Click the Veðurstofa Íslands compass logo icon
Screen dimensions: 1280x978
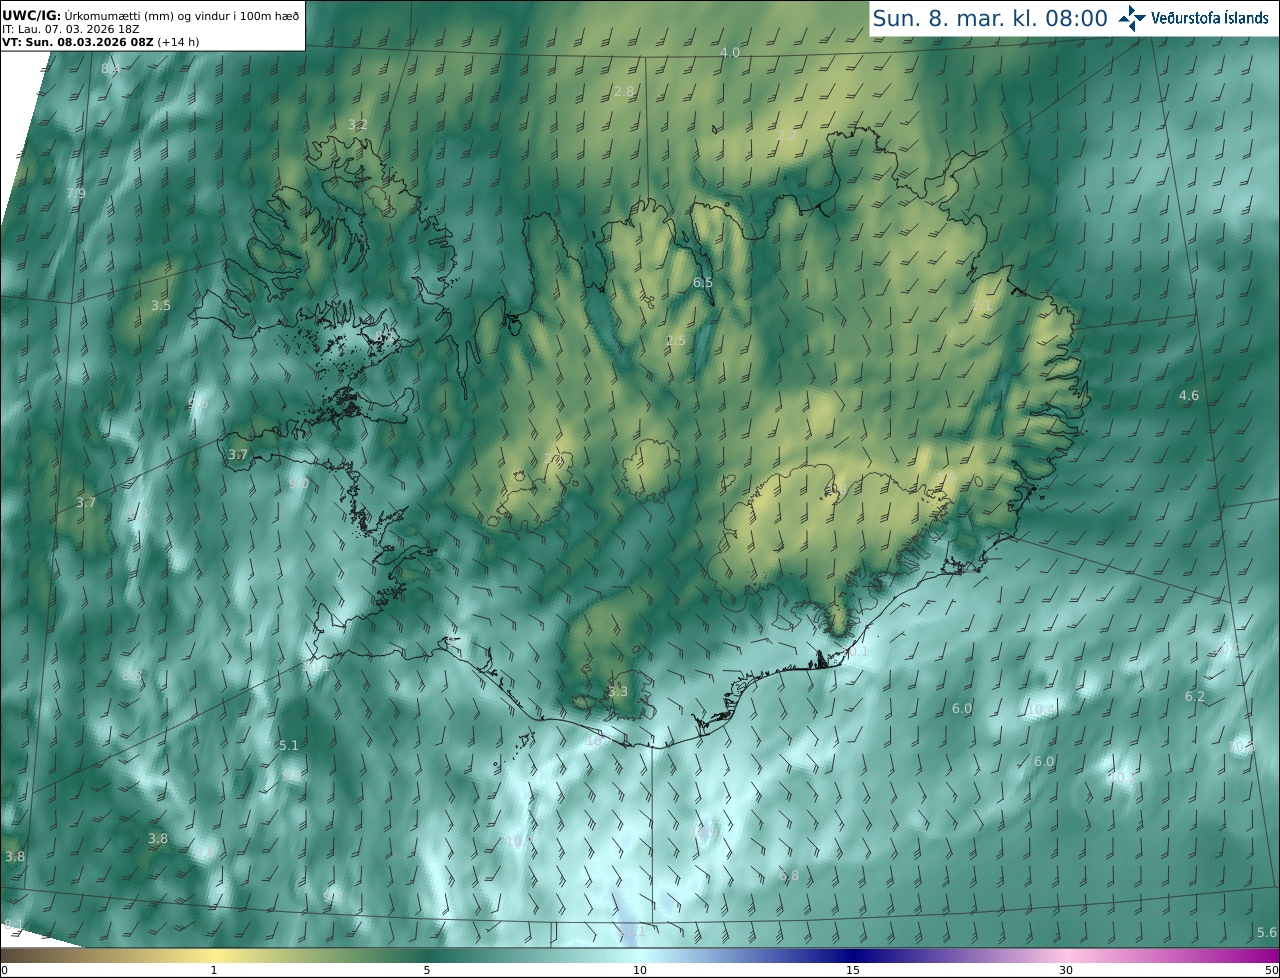pyautogui.click(x=1132, y=18)
